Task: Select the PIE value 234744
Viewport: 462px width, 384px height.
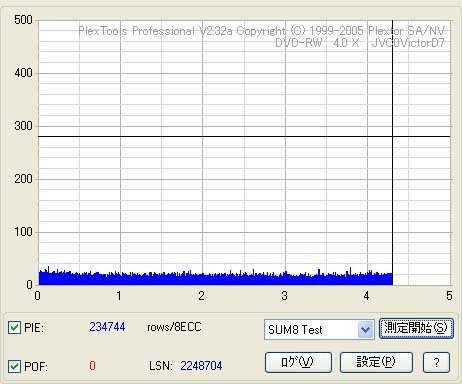Action: (107, 327)
